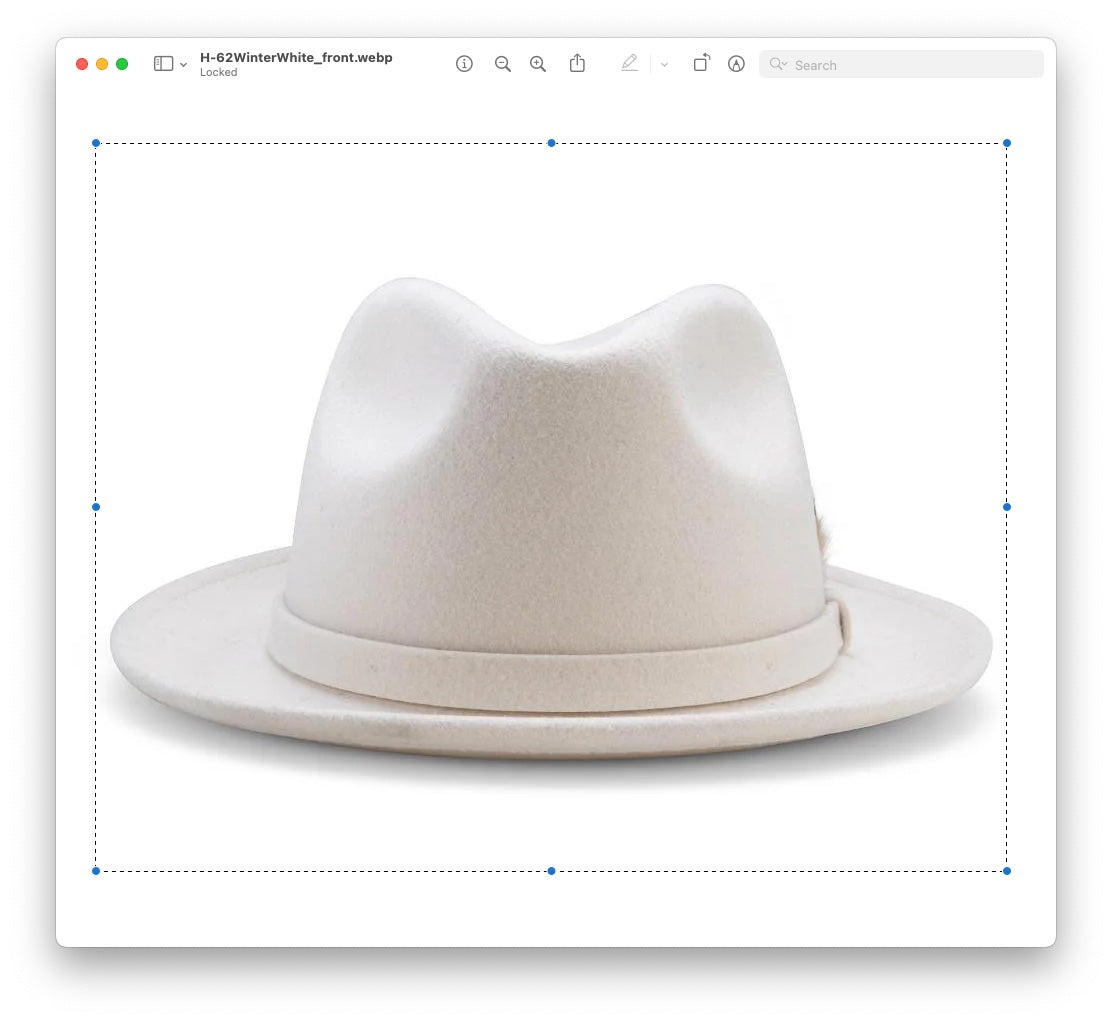The height and width of the screenshot is (1021, 1112).
Task: Expand the highlight color options chevron
Action: pos(665,65)
